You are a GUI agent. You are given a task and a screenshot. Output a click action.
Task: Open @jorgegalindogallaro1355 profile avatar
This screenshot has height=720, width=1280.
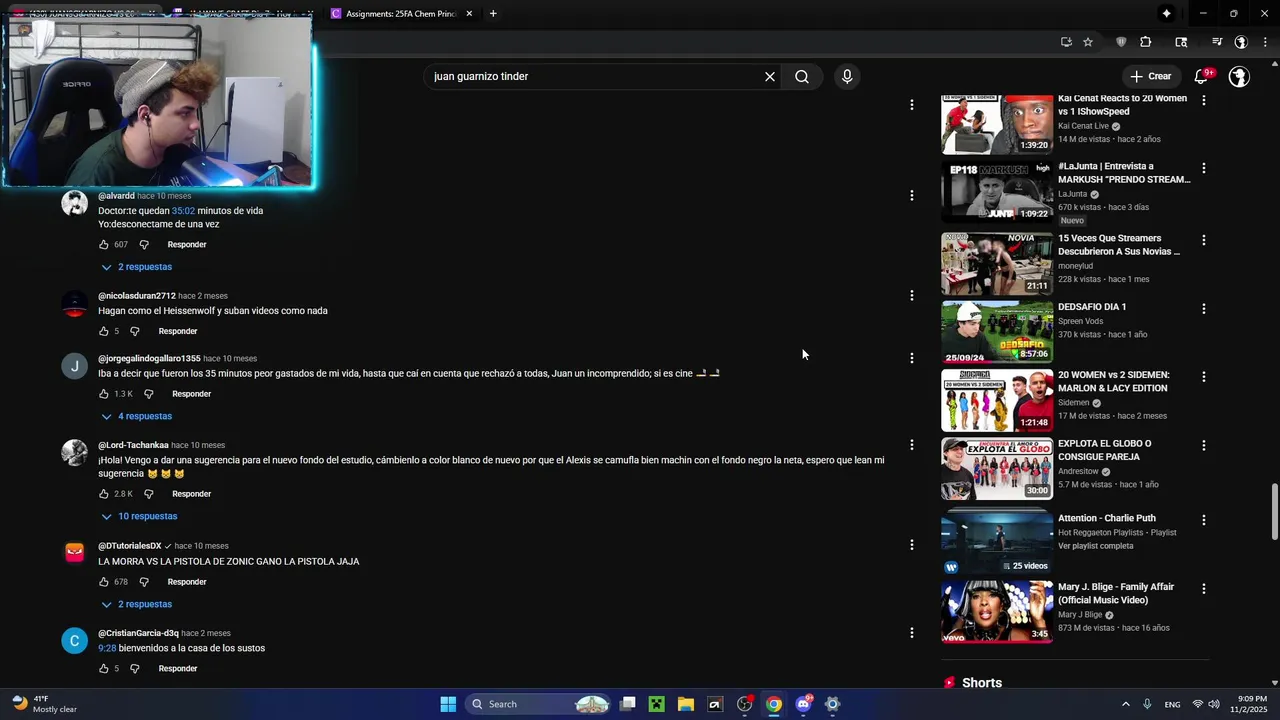click(75, 366)
